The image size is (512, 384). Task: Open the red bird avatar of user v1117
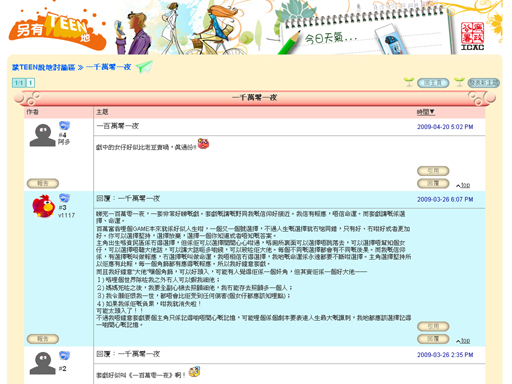[44, 206]
